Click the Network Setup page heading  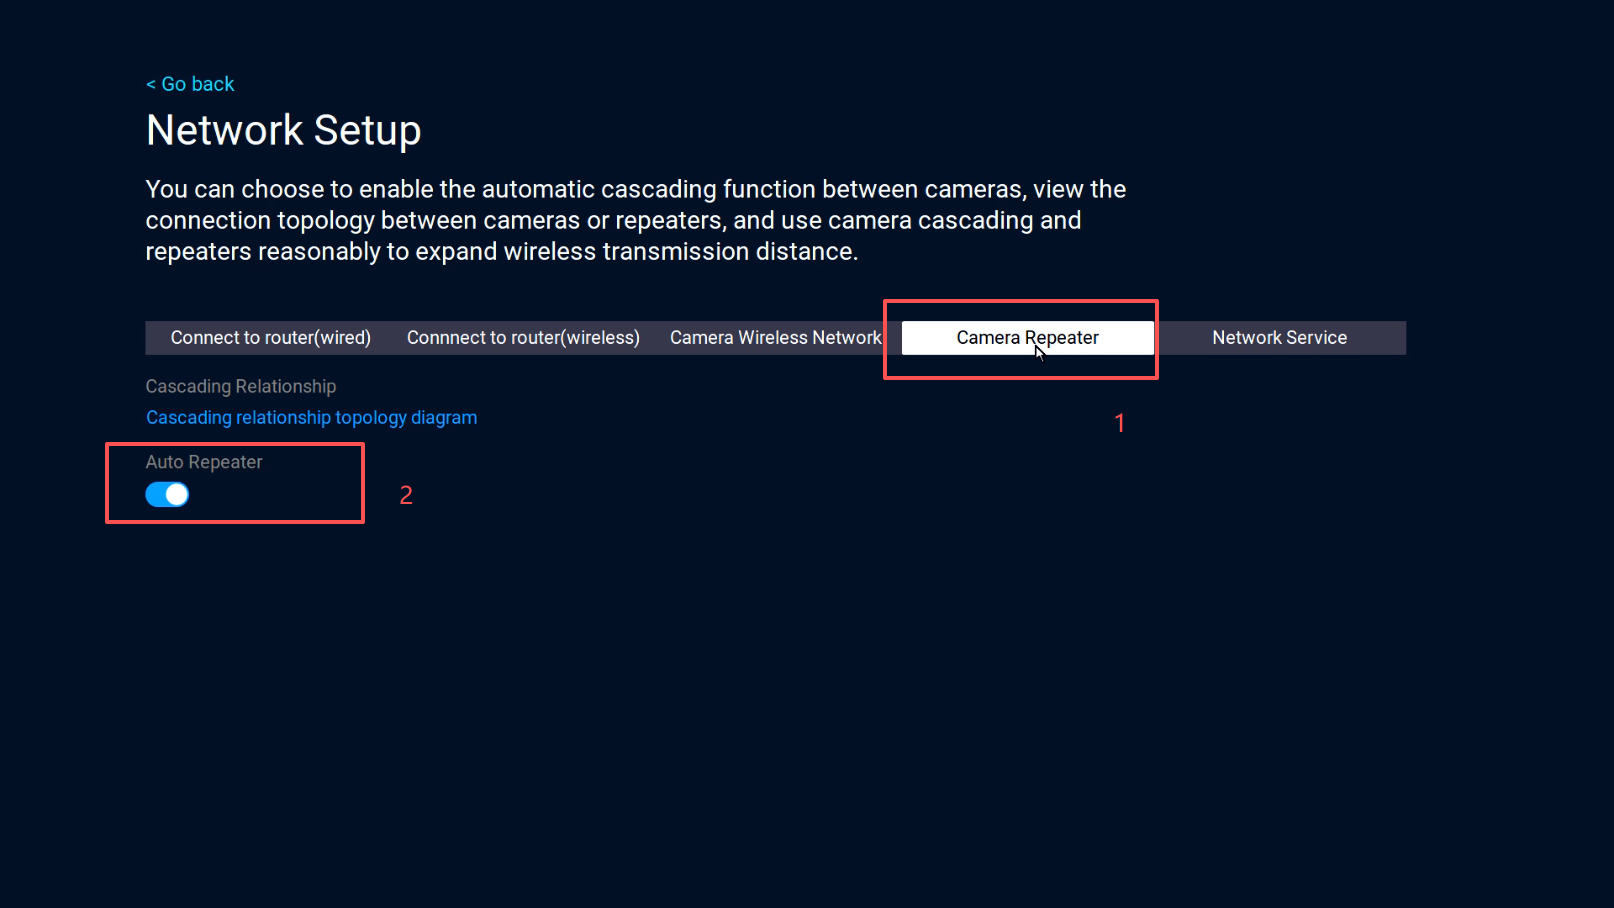tap(283, 131)
